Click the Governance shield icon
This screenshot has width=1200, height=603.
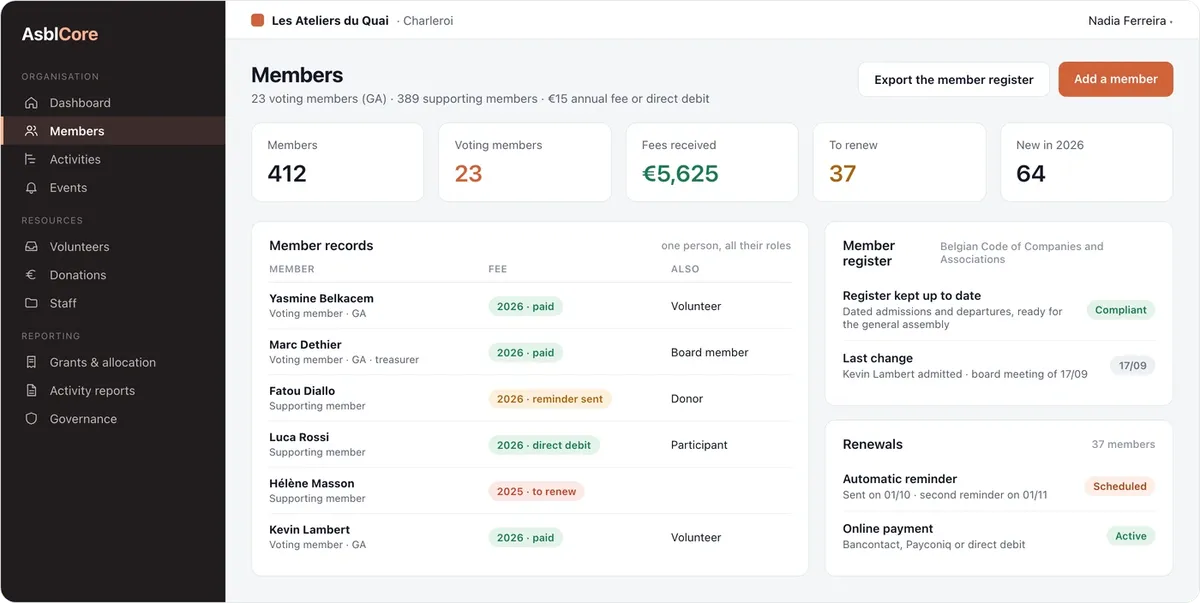[31, 419]
